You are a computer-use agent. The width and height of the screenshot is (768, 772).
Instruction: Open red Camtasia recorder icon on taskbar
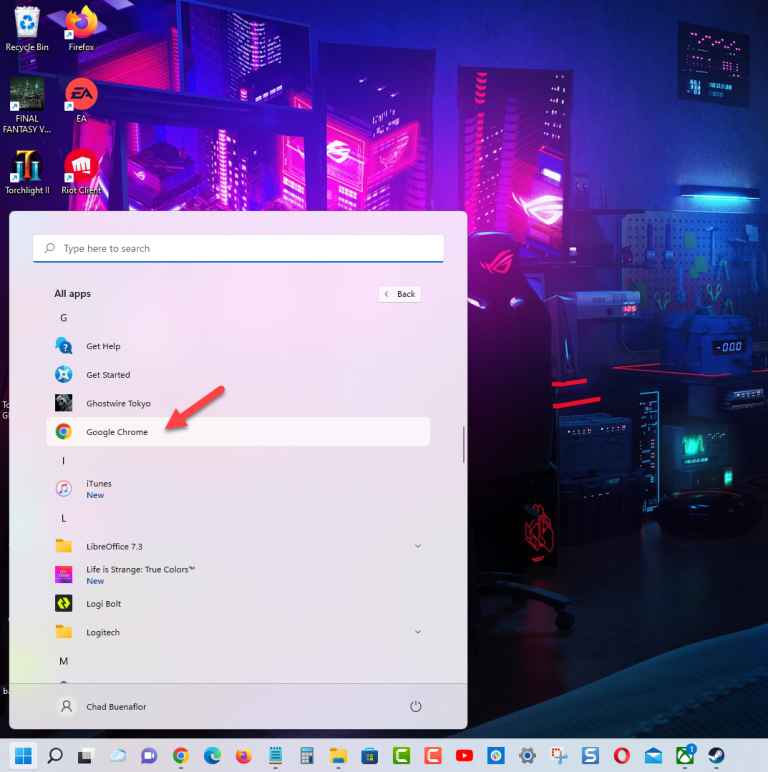[x=433, y=755]
